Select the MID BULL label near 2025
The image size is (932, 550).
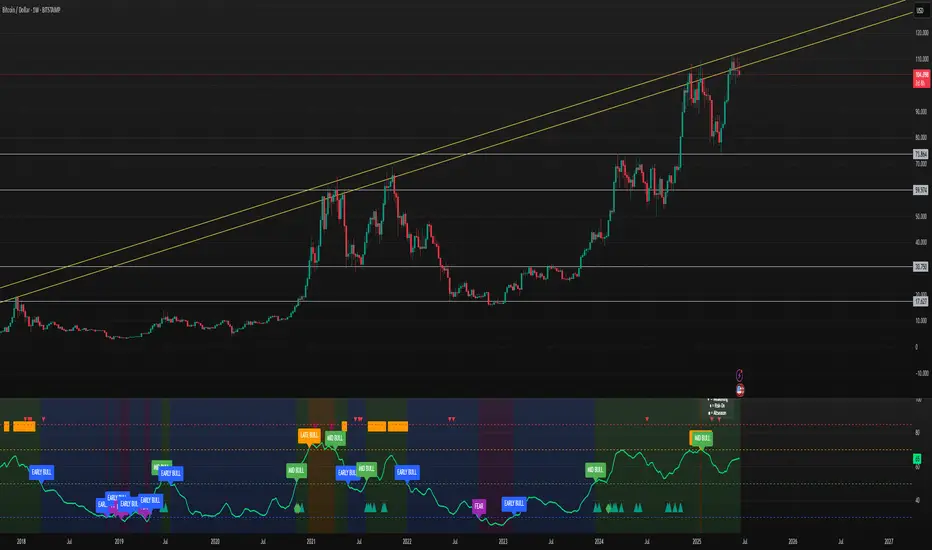click(703, 438)
